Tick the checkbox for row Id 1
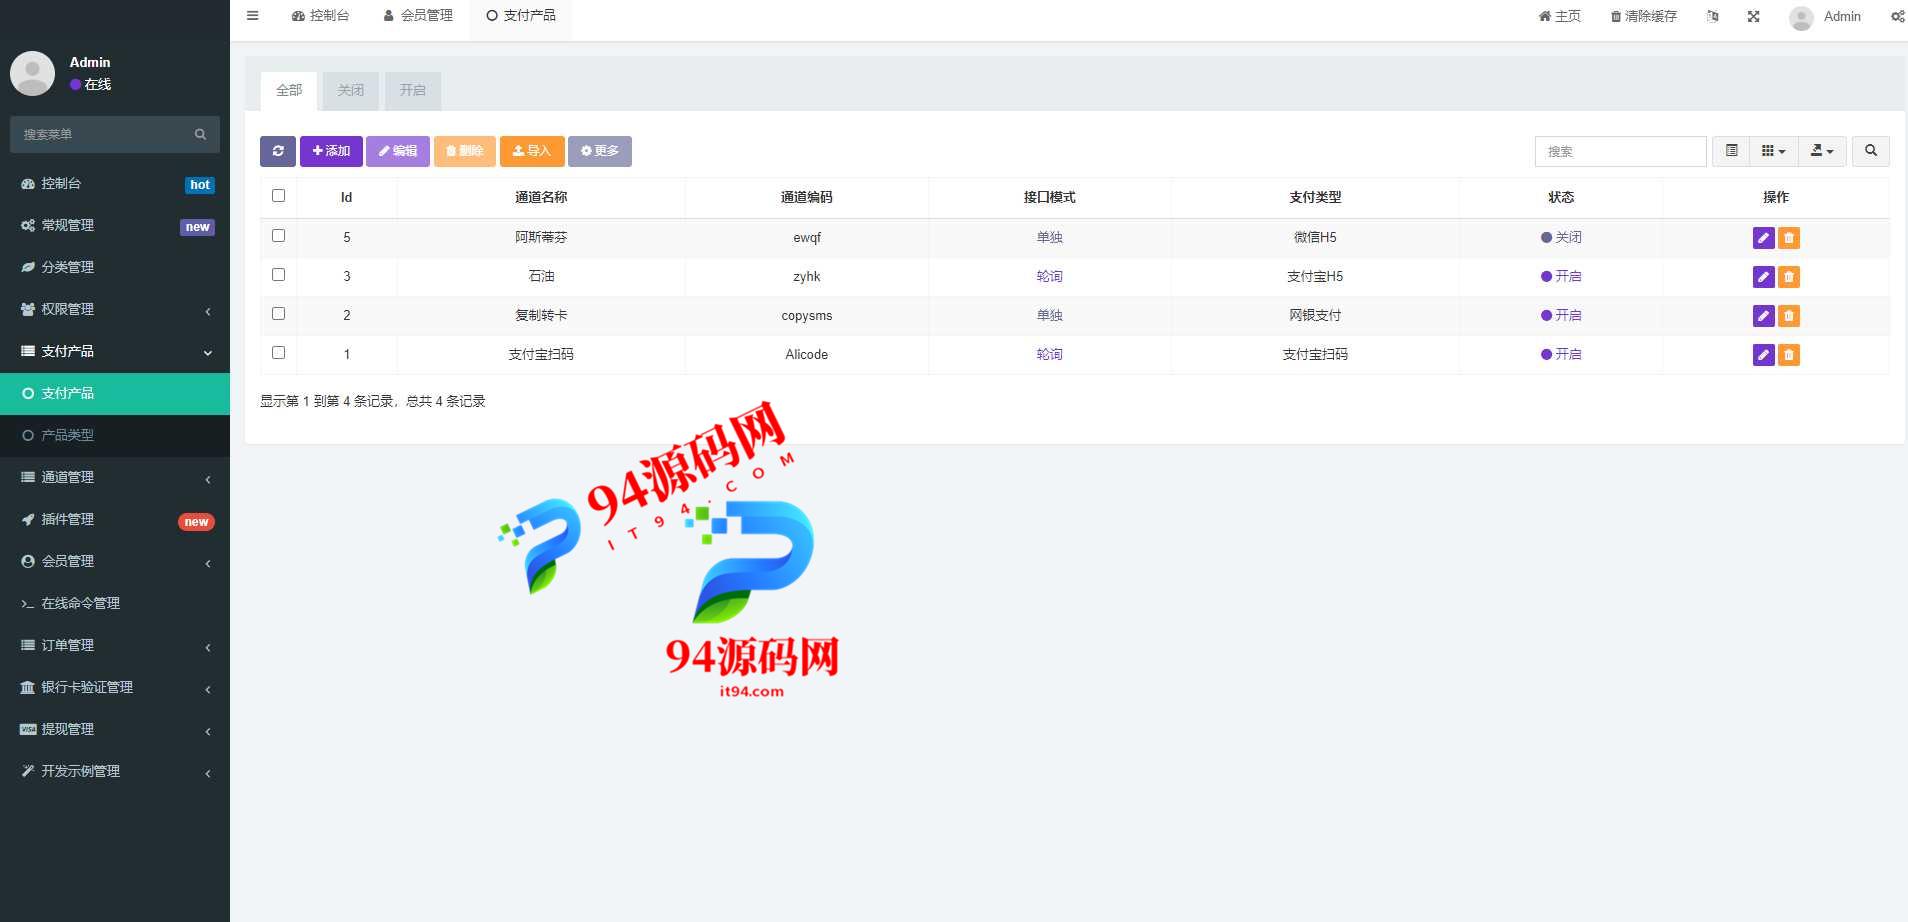 click(x=278, y=353)
